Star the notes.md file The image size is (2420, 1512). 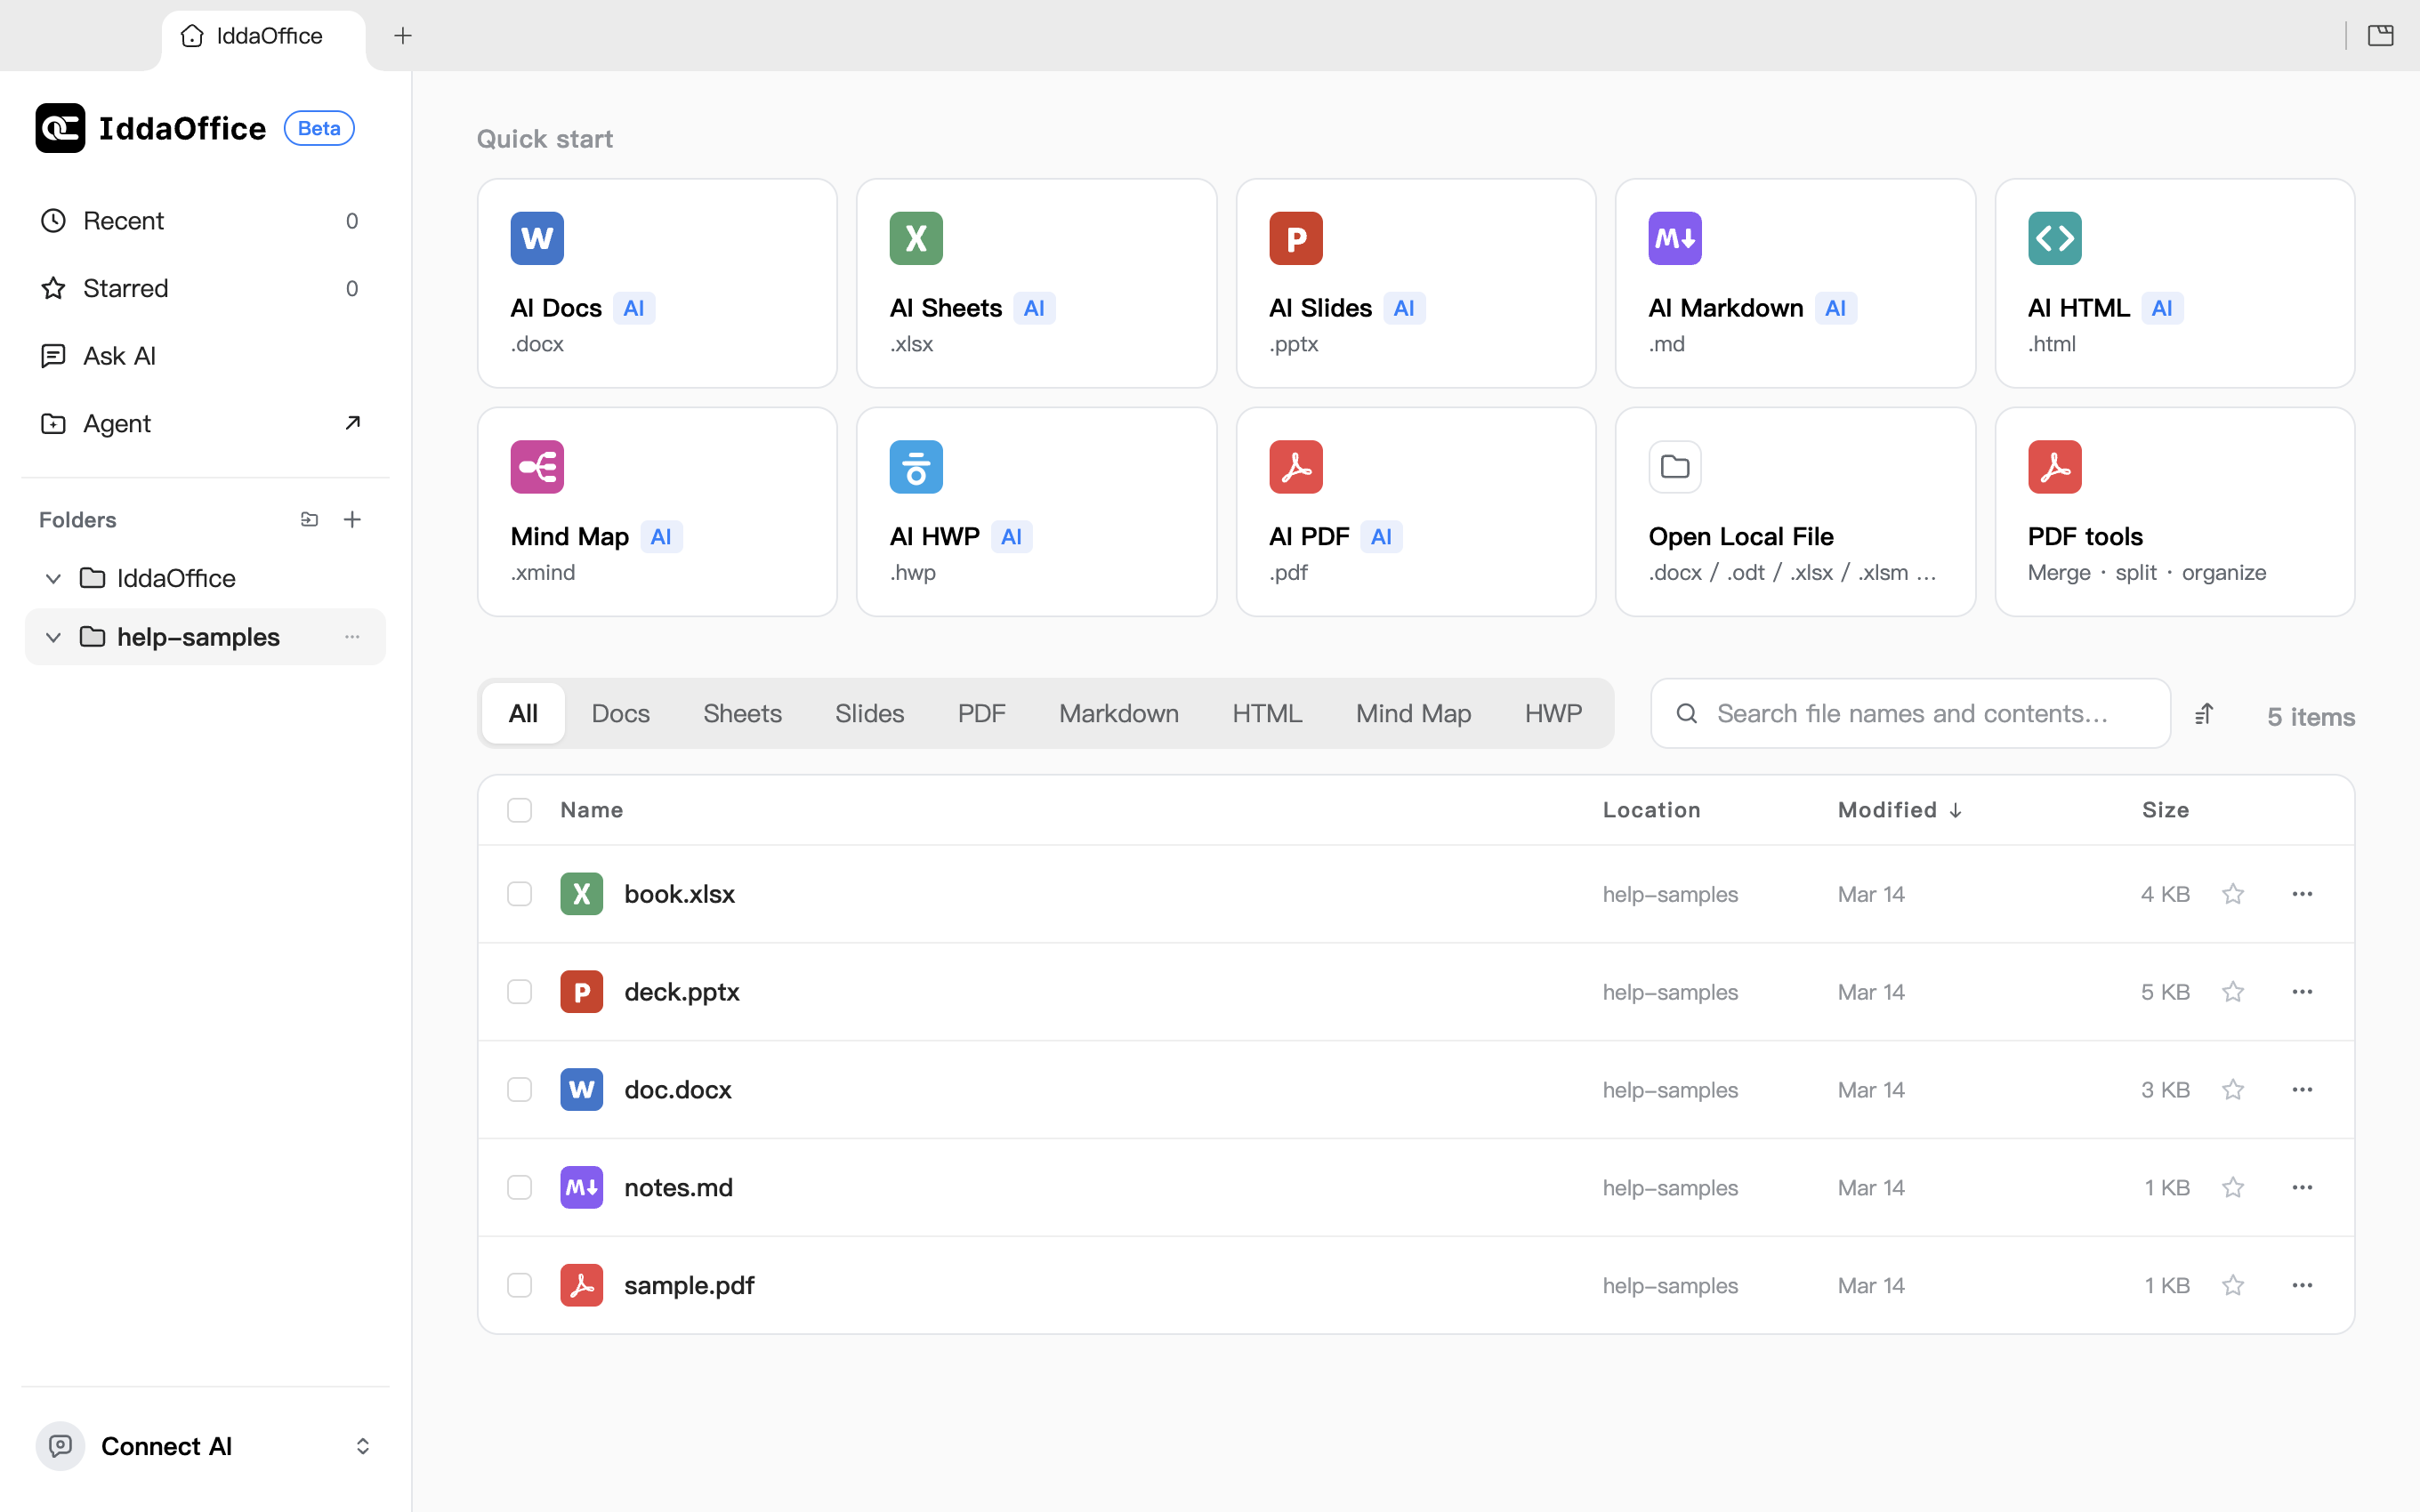point(2233,1187)
